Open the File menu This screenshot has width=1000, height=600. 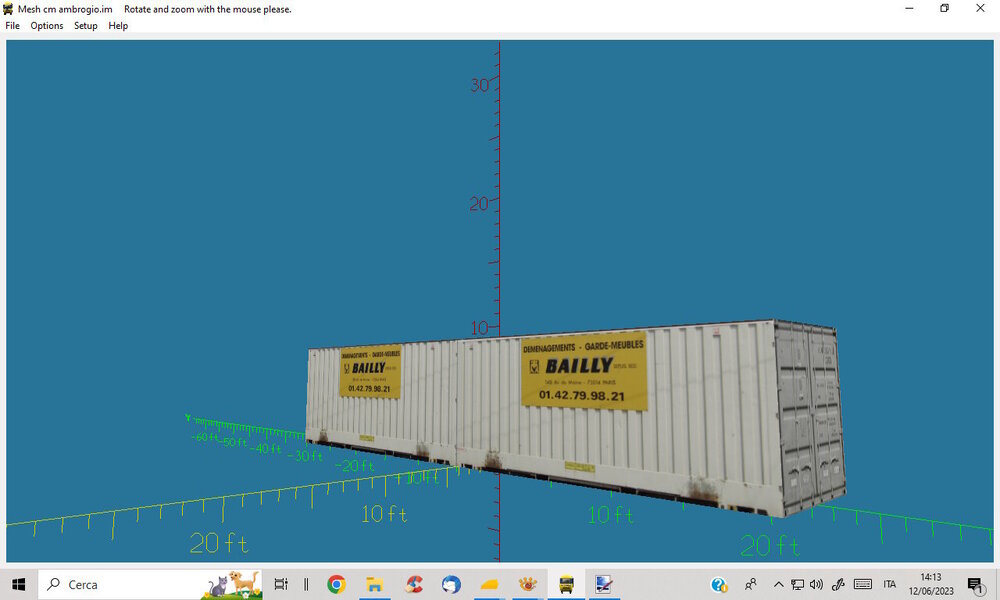12,26
